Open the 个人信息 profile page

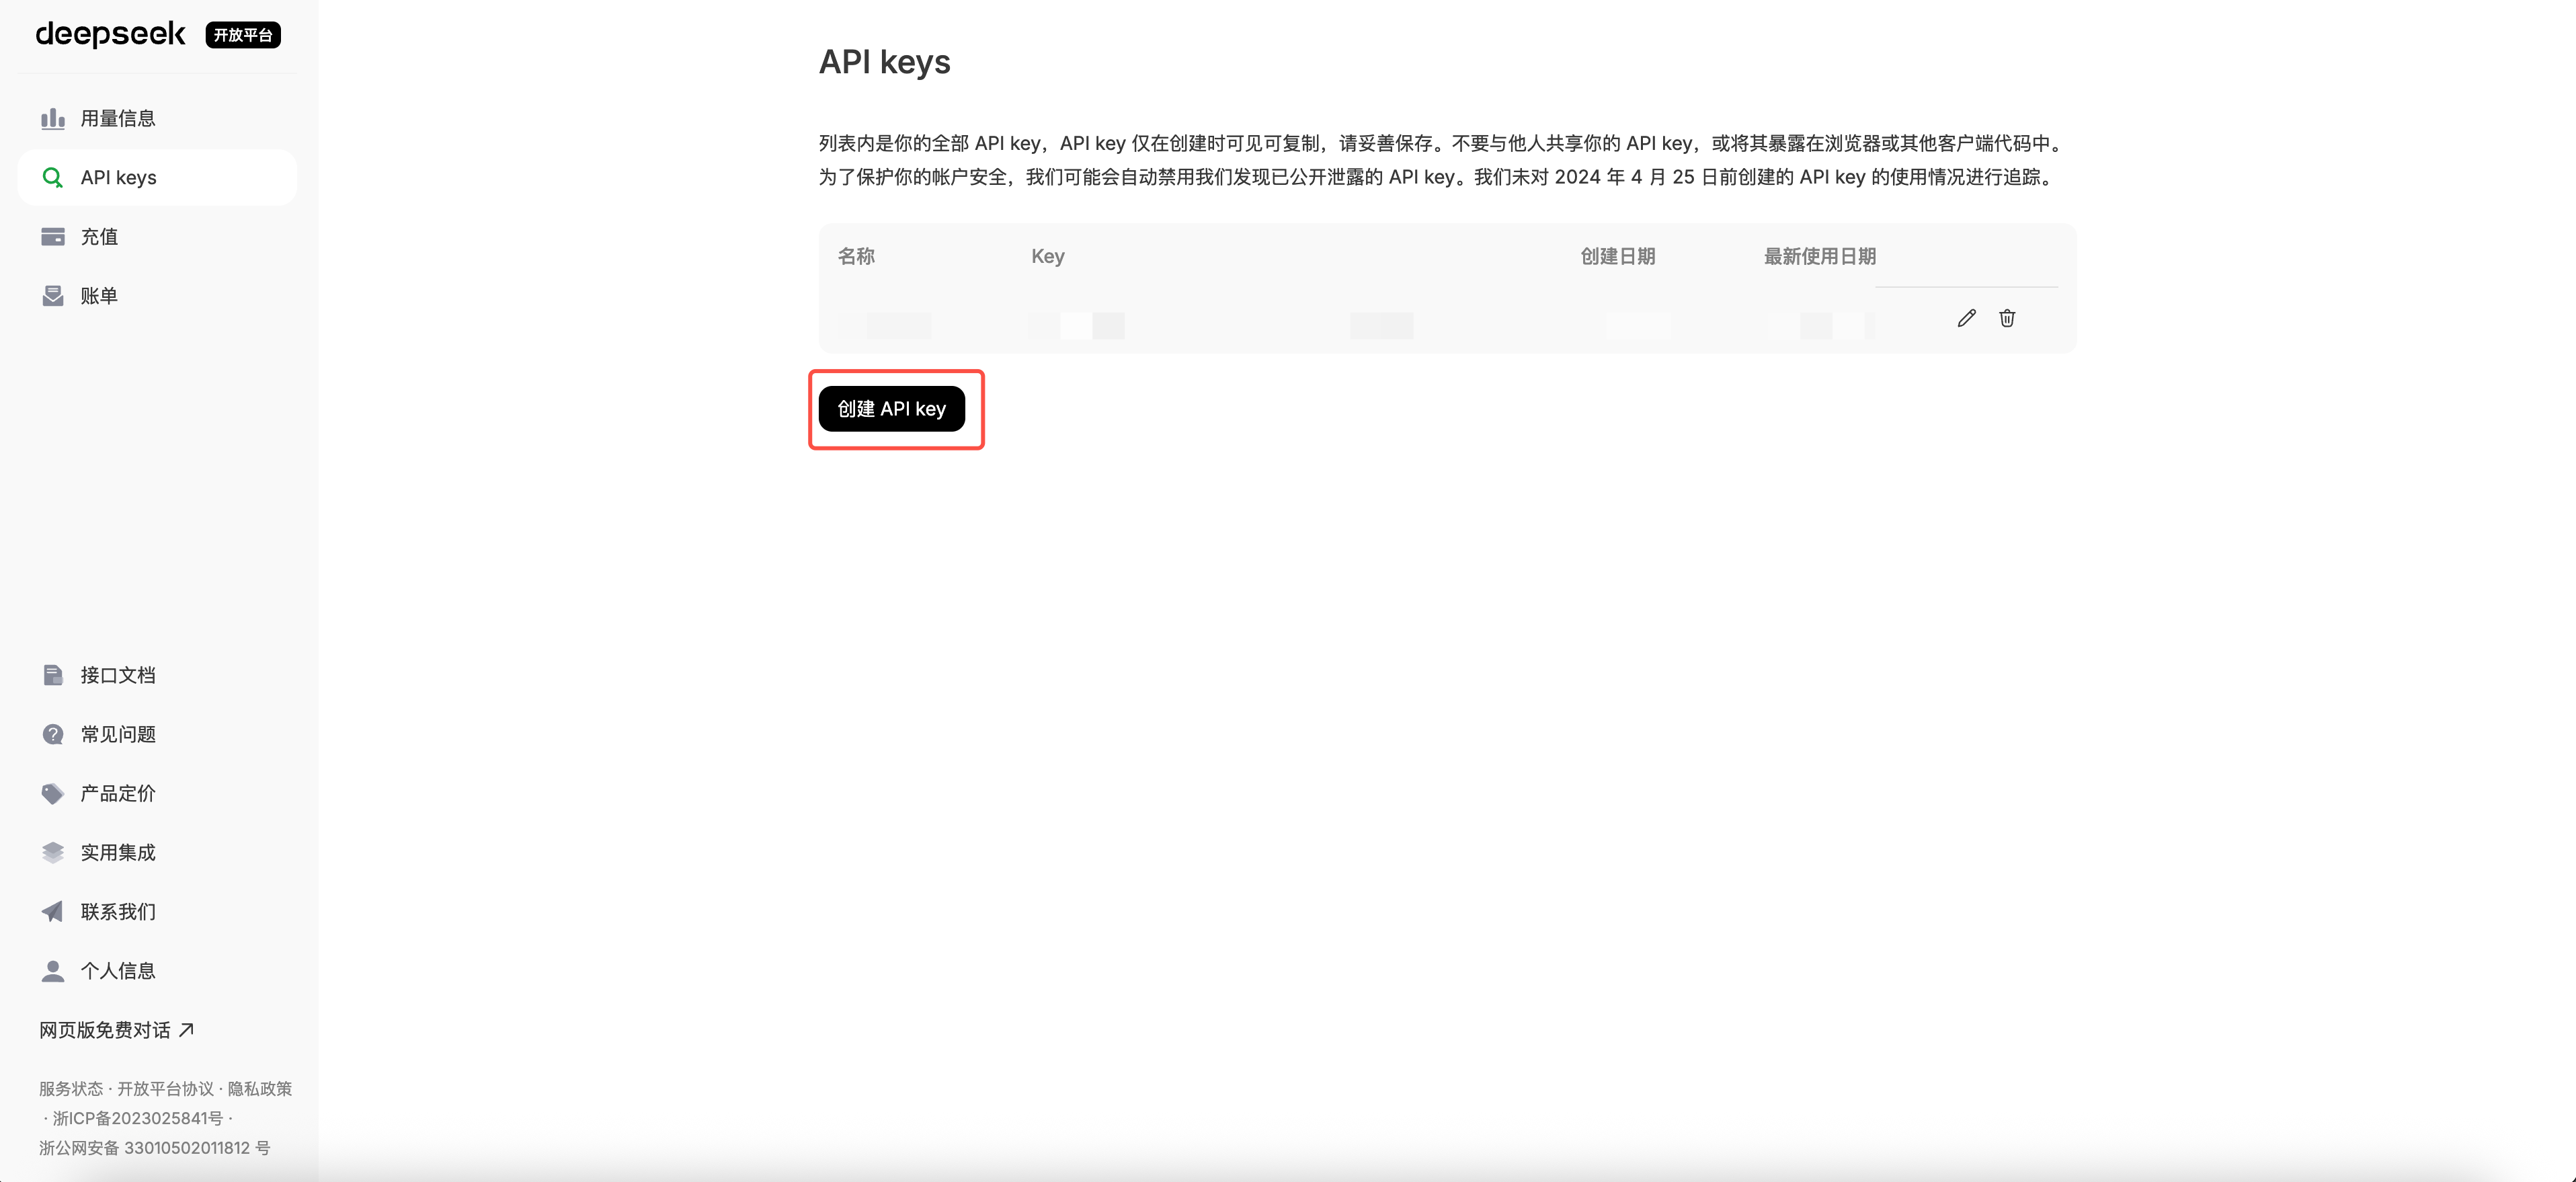[117, 970]
